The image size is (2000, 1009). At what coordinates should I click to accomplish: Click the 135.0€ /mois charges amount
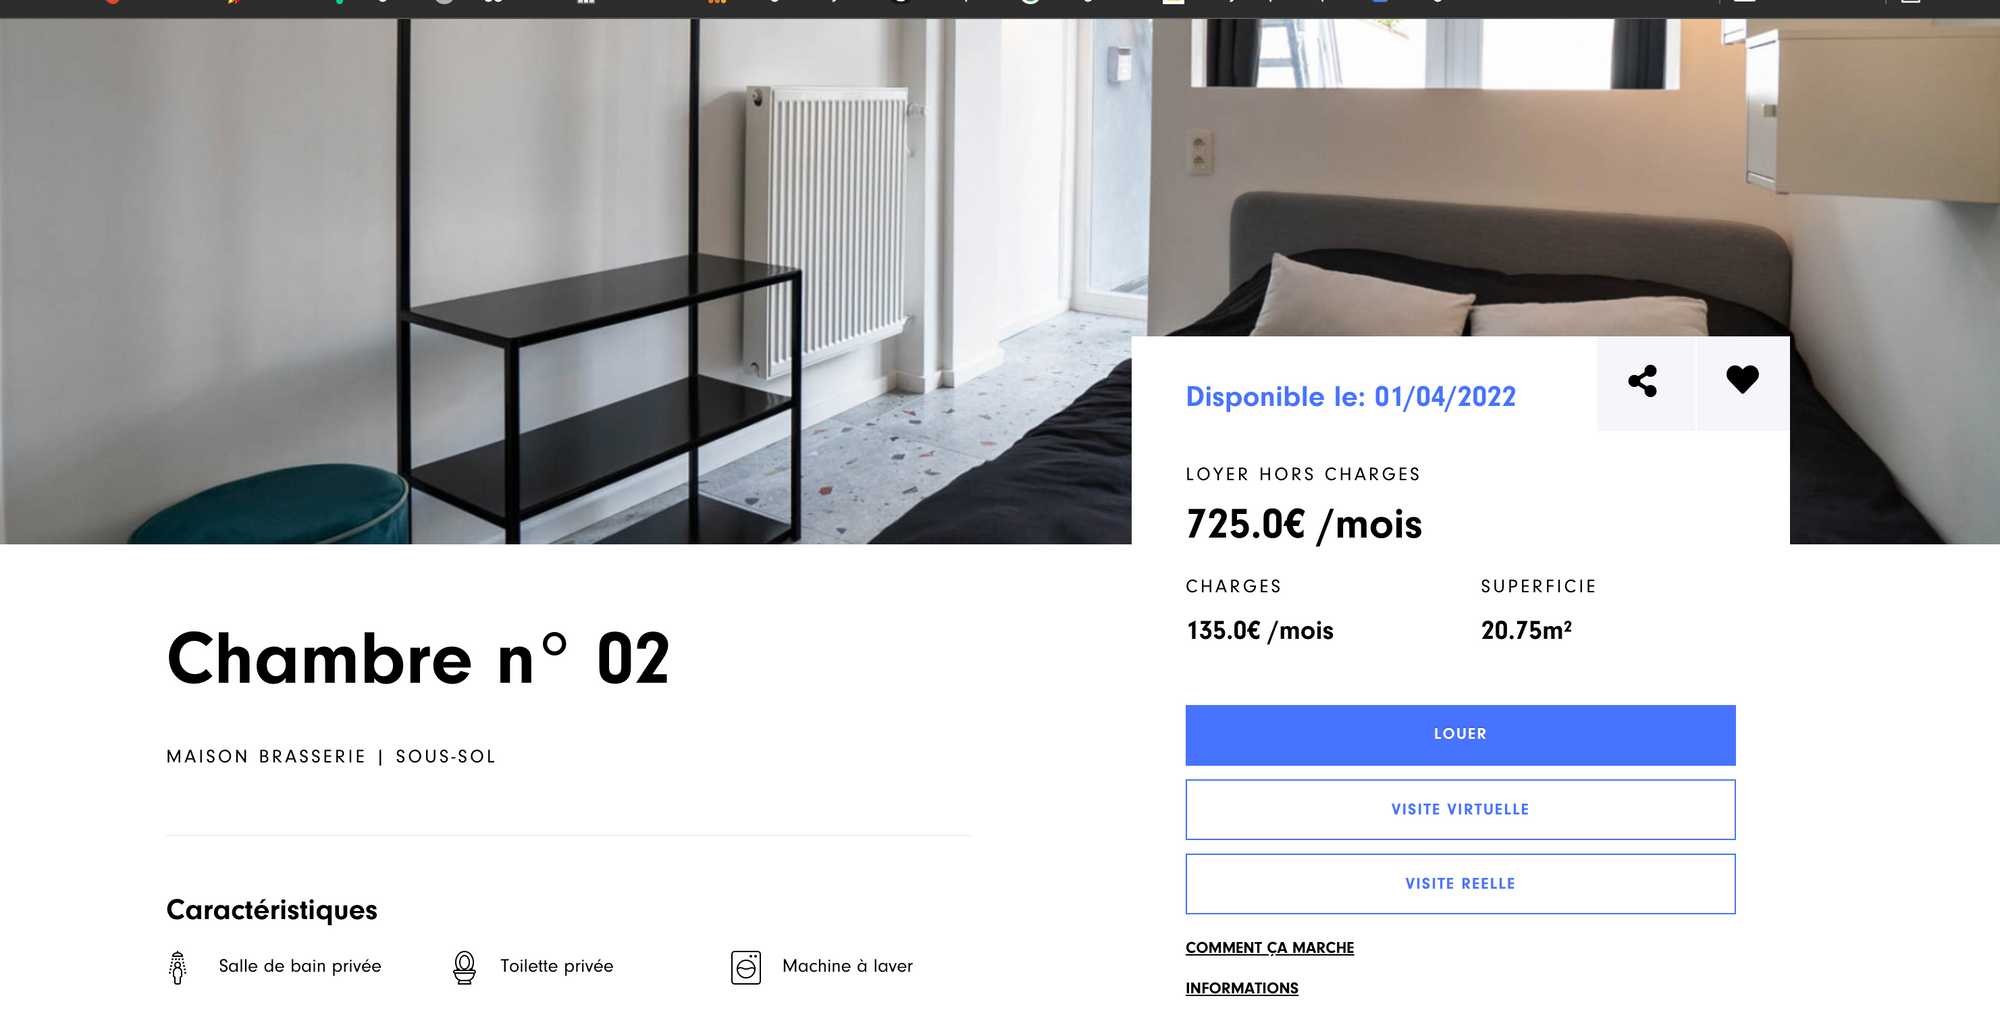(1260, 631)
